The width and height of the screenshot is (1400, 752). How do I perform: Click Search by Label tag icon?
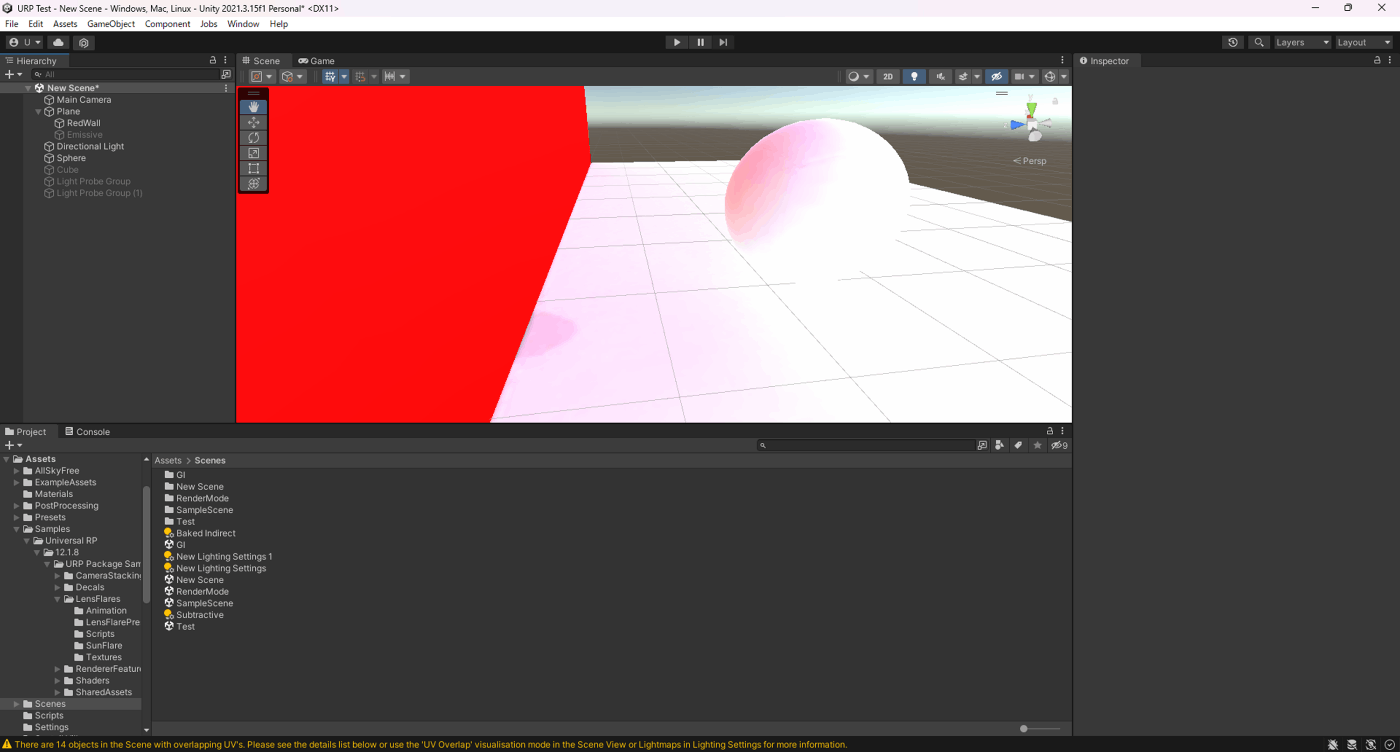1018,445
